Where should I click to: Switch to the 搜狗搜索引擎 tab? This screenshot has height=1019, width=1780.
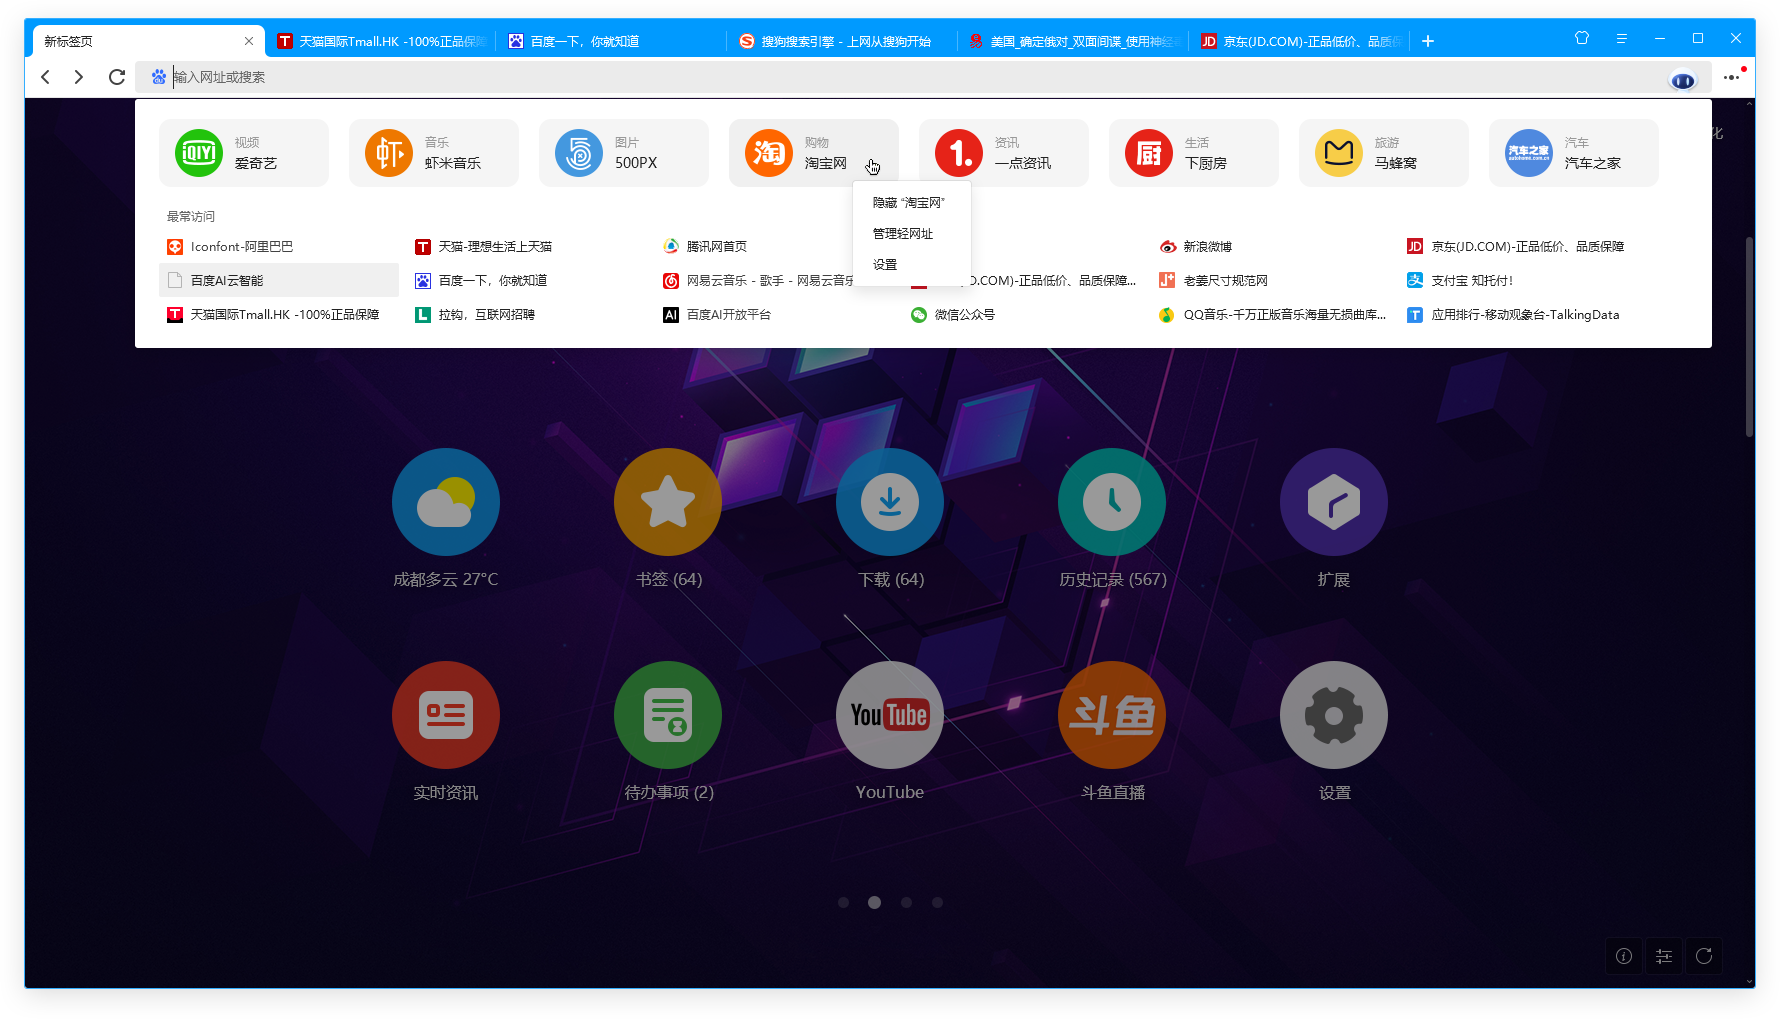[x=843, y=41]
